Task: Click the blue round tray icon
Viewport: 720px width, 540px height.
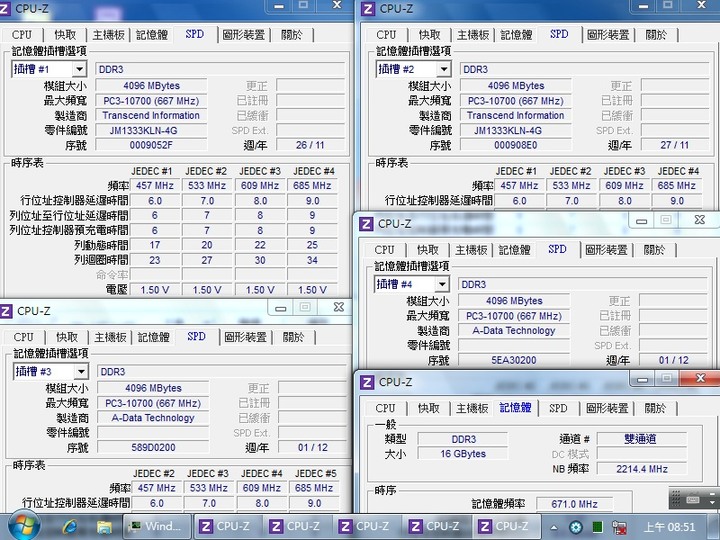Action: click(576, 527)
